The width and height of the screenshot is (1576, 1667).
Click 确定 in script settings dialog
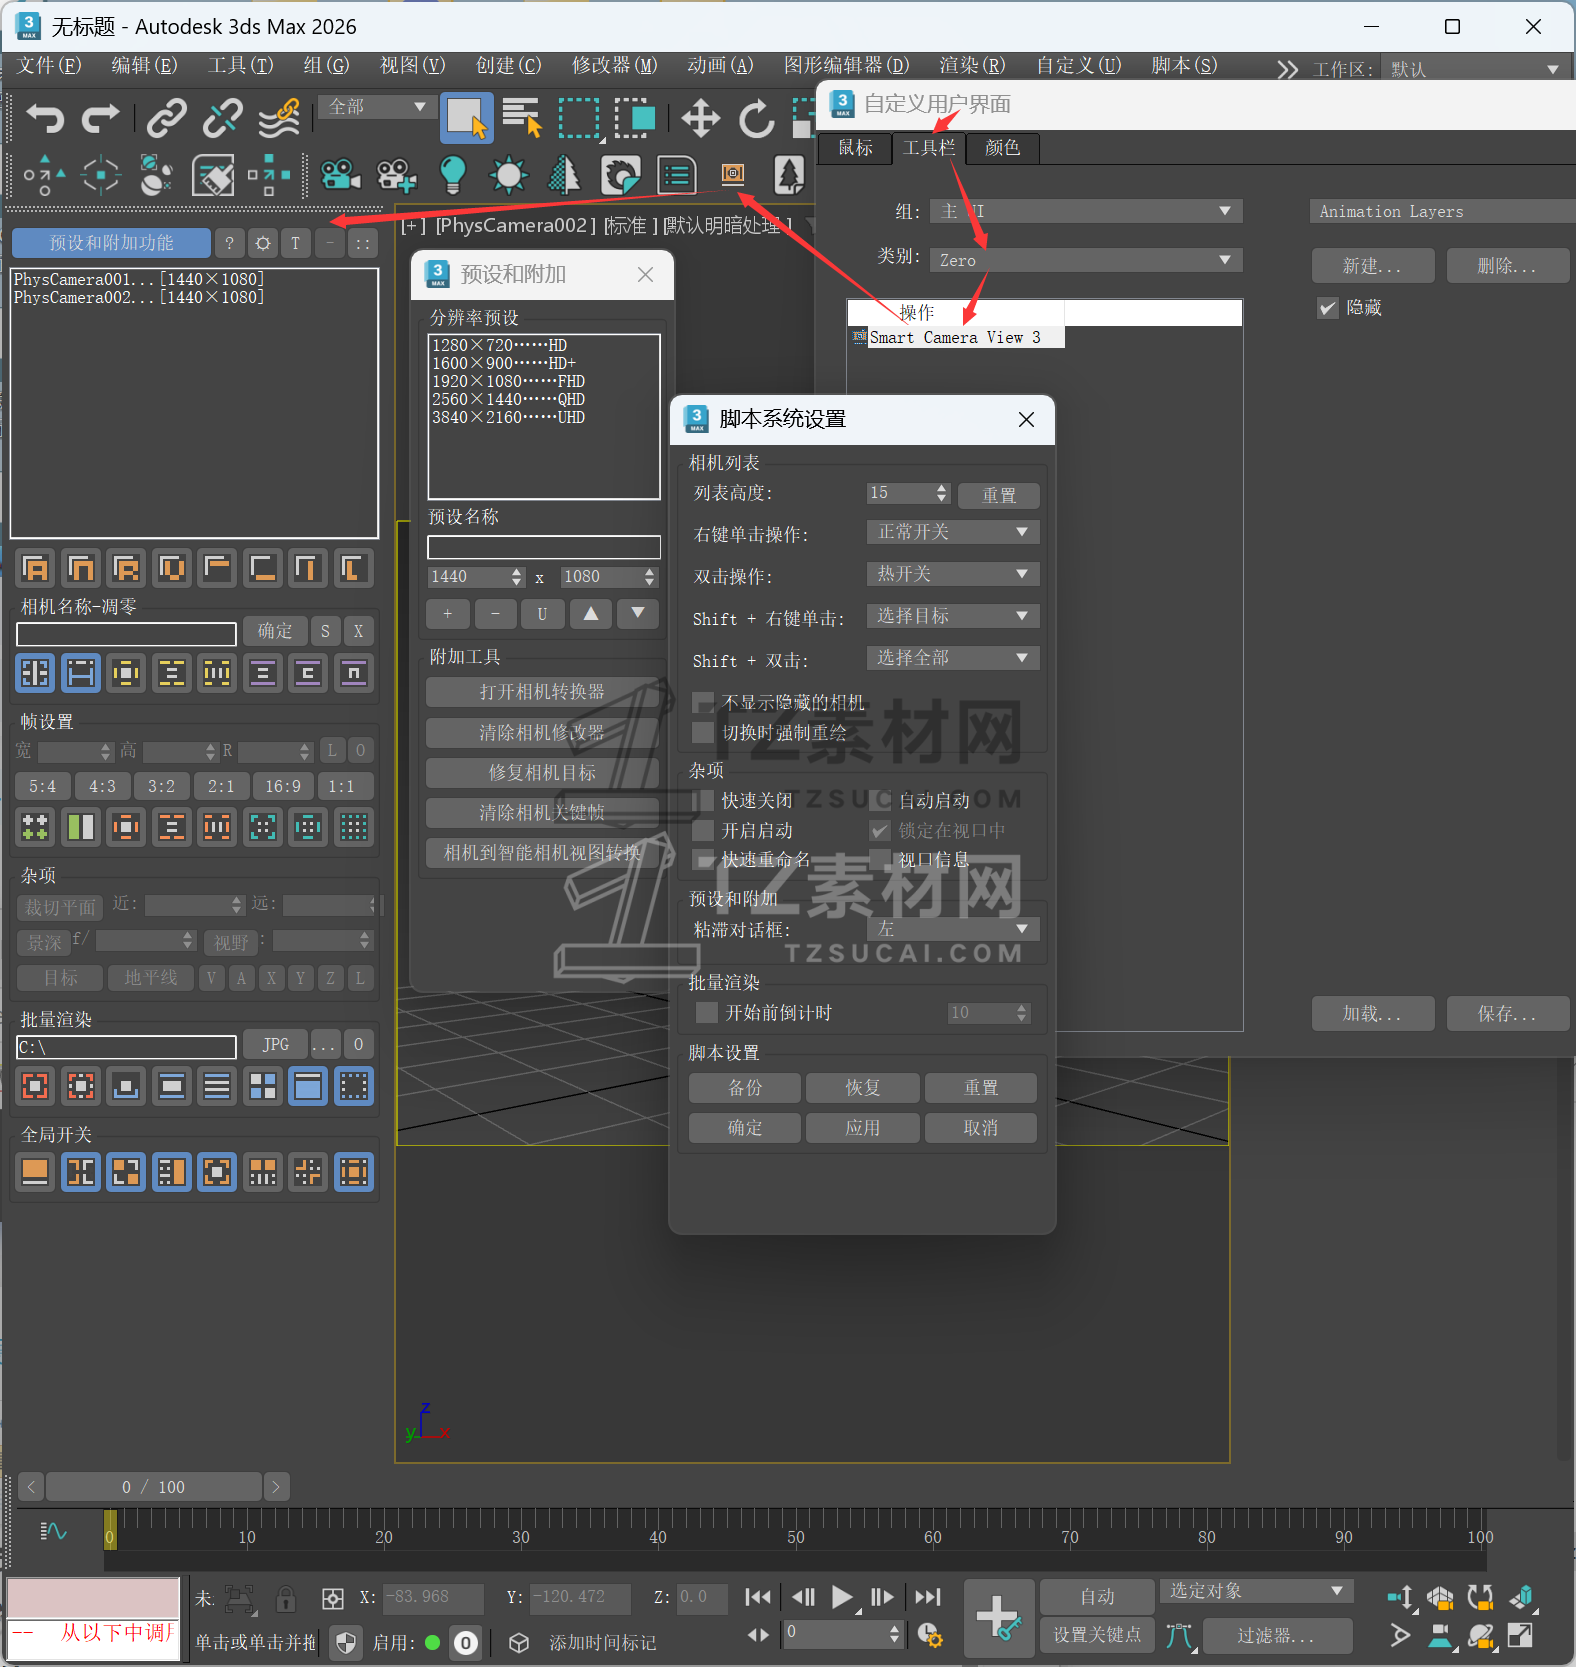pyautogui.click(x=745, y=1128)
